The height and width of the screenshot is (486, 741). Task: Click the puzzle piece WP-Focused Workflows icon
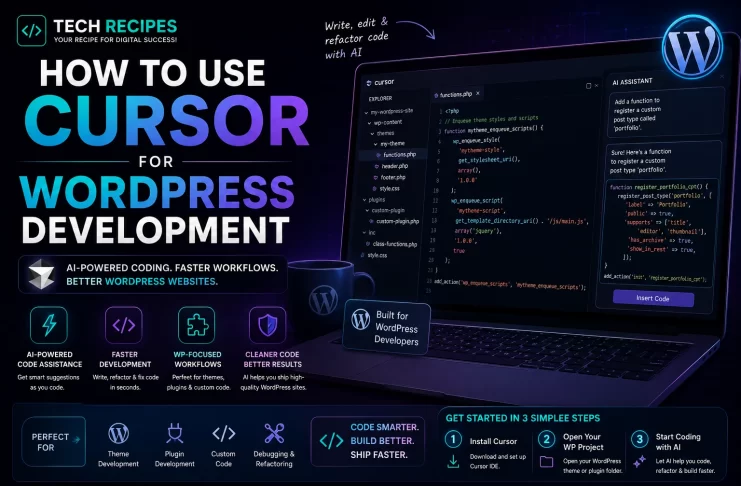click(x=197, y=325)
